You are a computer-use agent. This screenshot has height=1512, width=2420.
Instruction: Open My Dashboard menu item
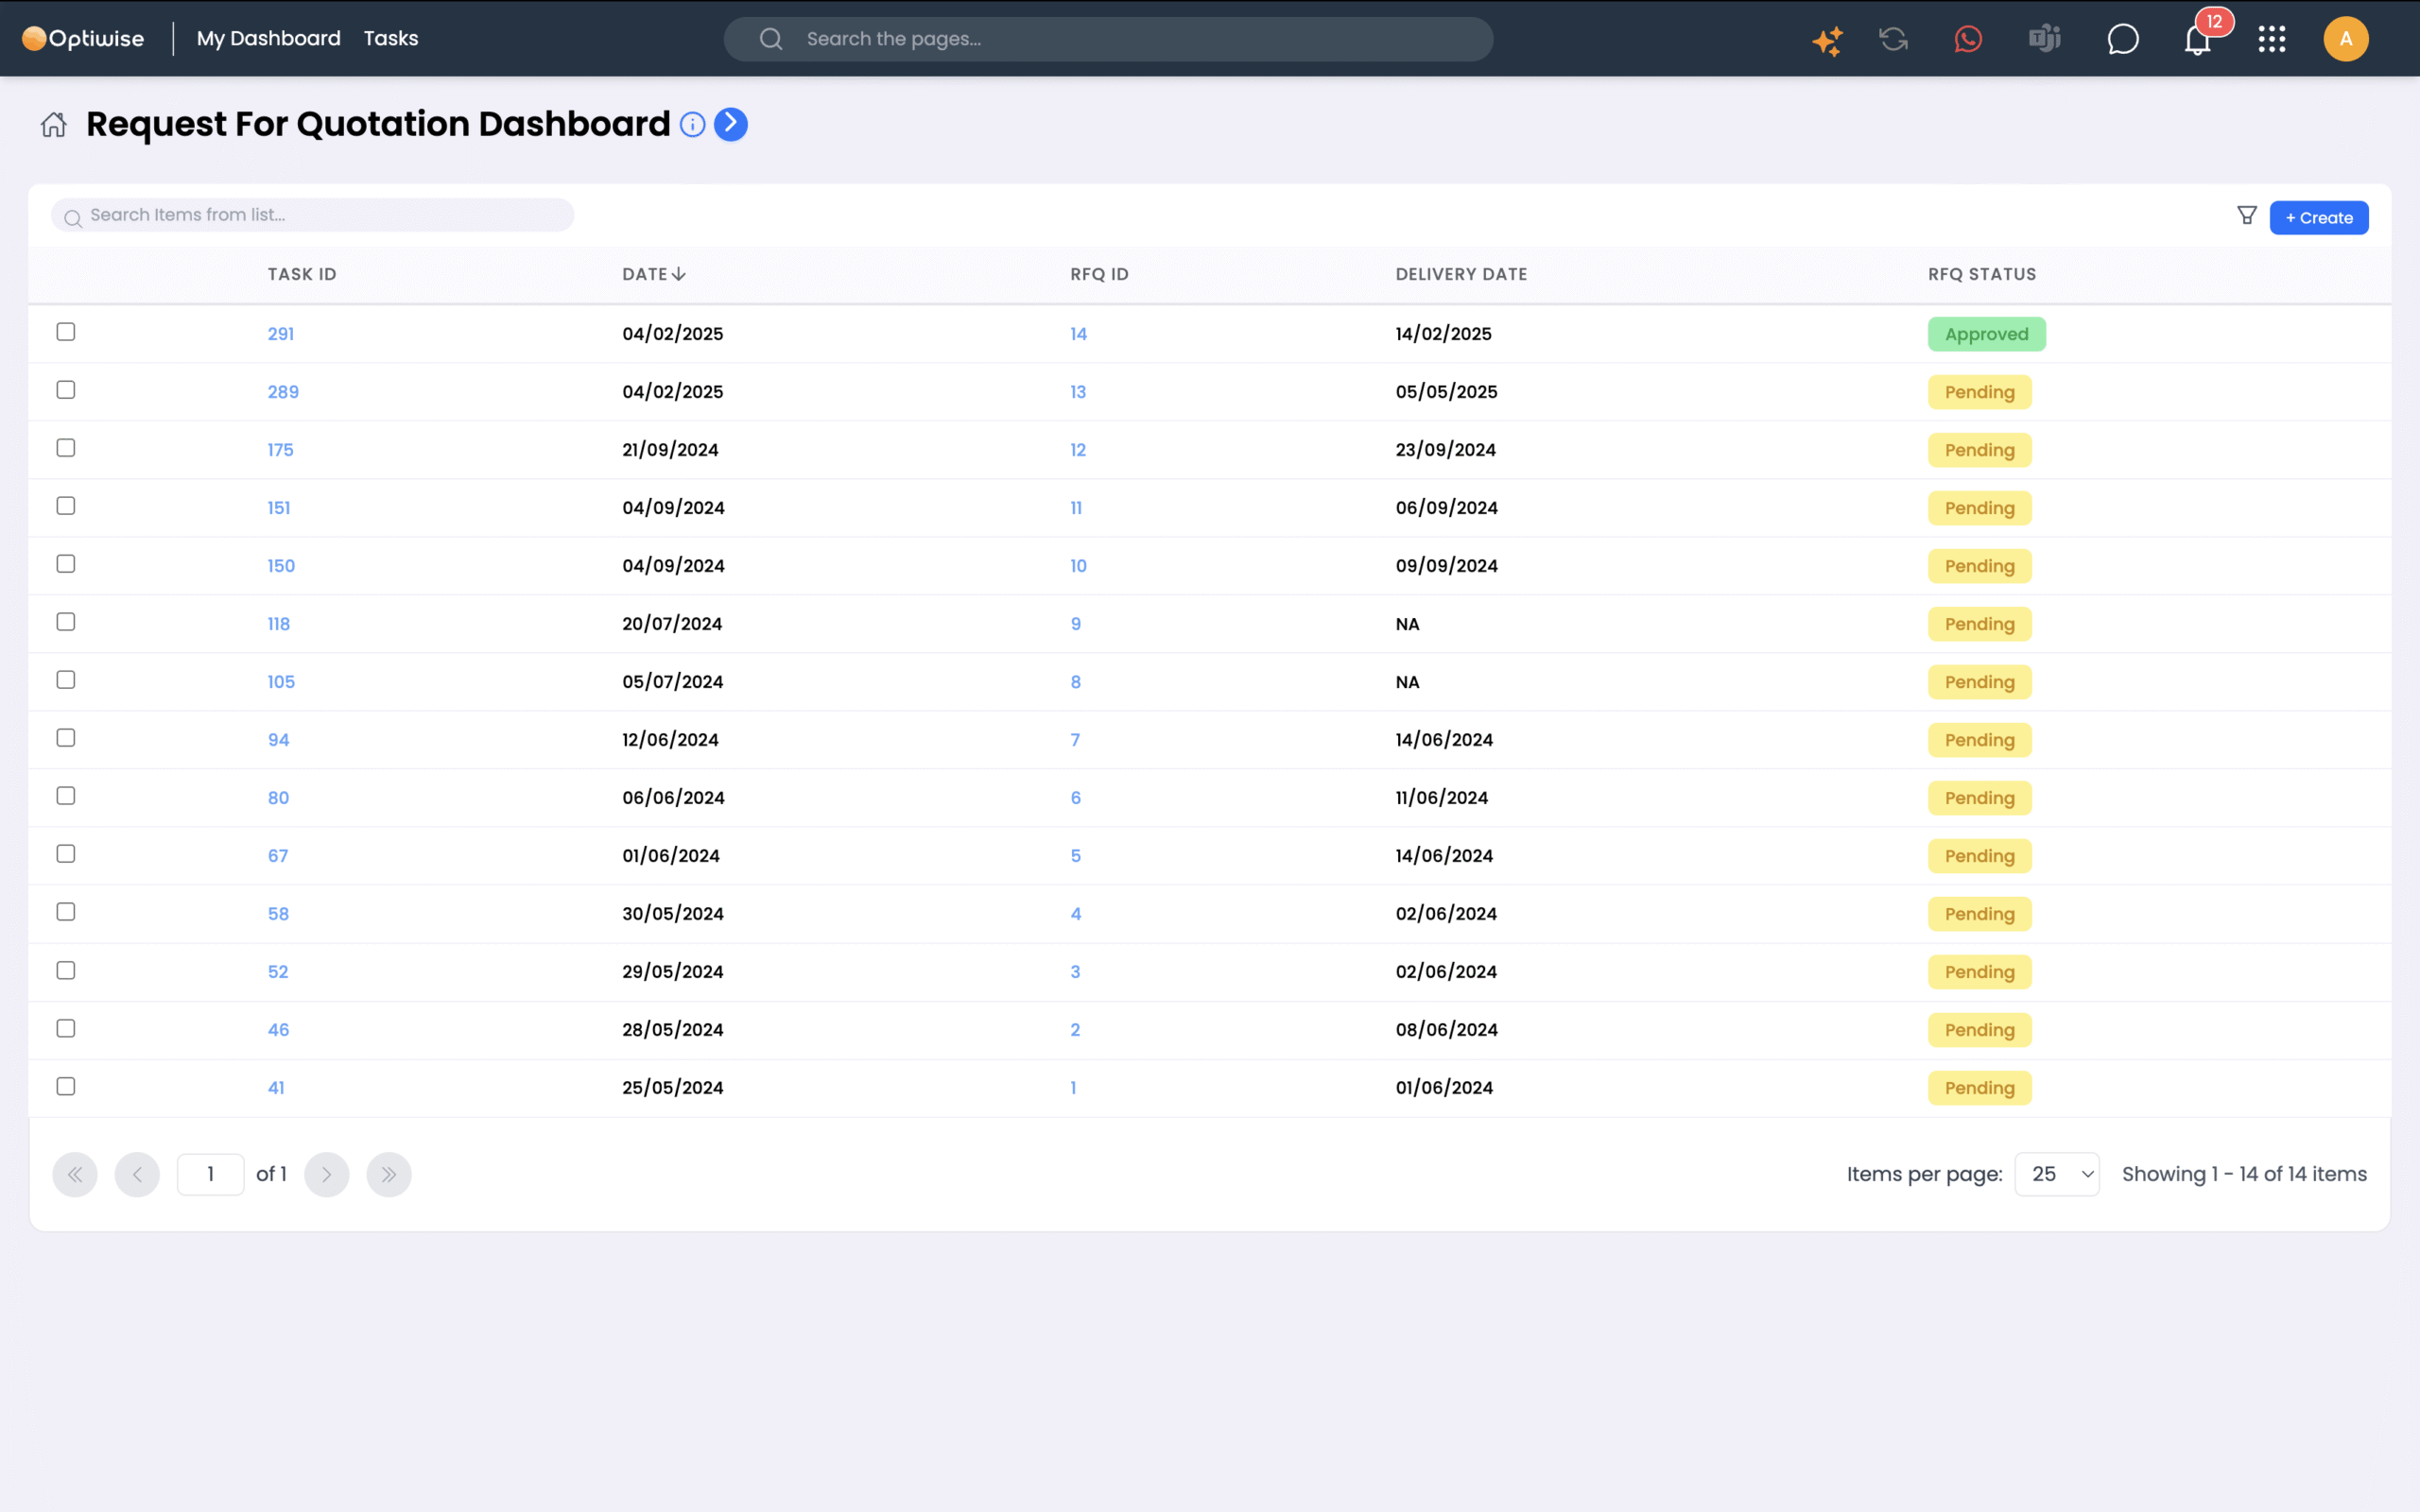[268, 38]
